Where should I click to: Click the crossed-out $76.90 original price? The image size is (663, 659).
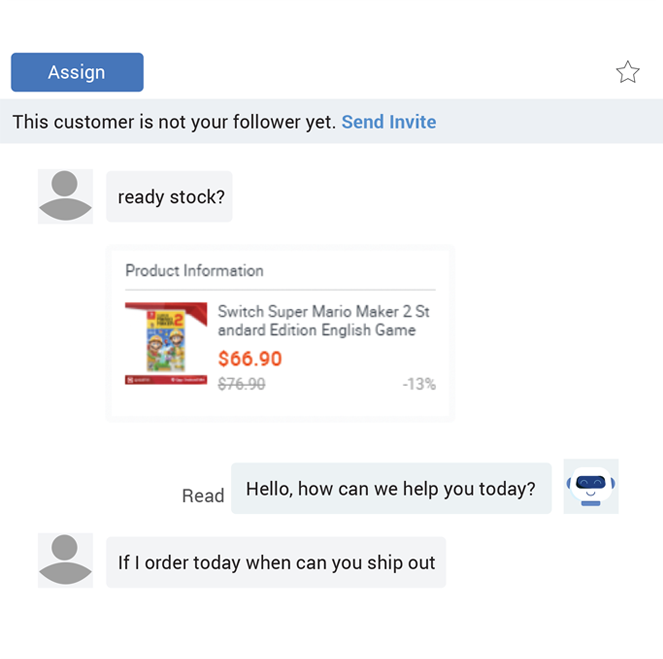pyautogui.click(x=241, y=384)
